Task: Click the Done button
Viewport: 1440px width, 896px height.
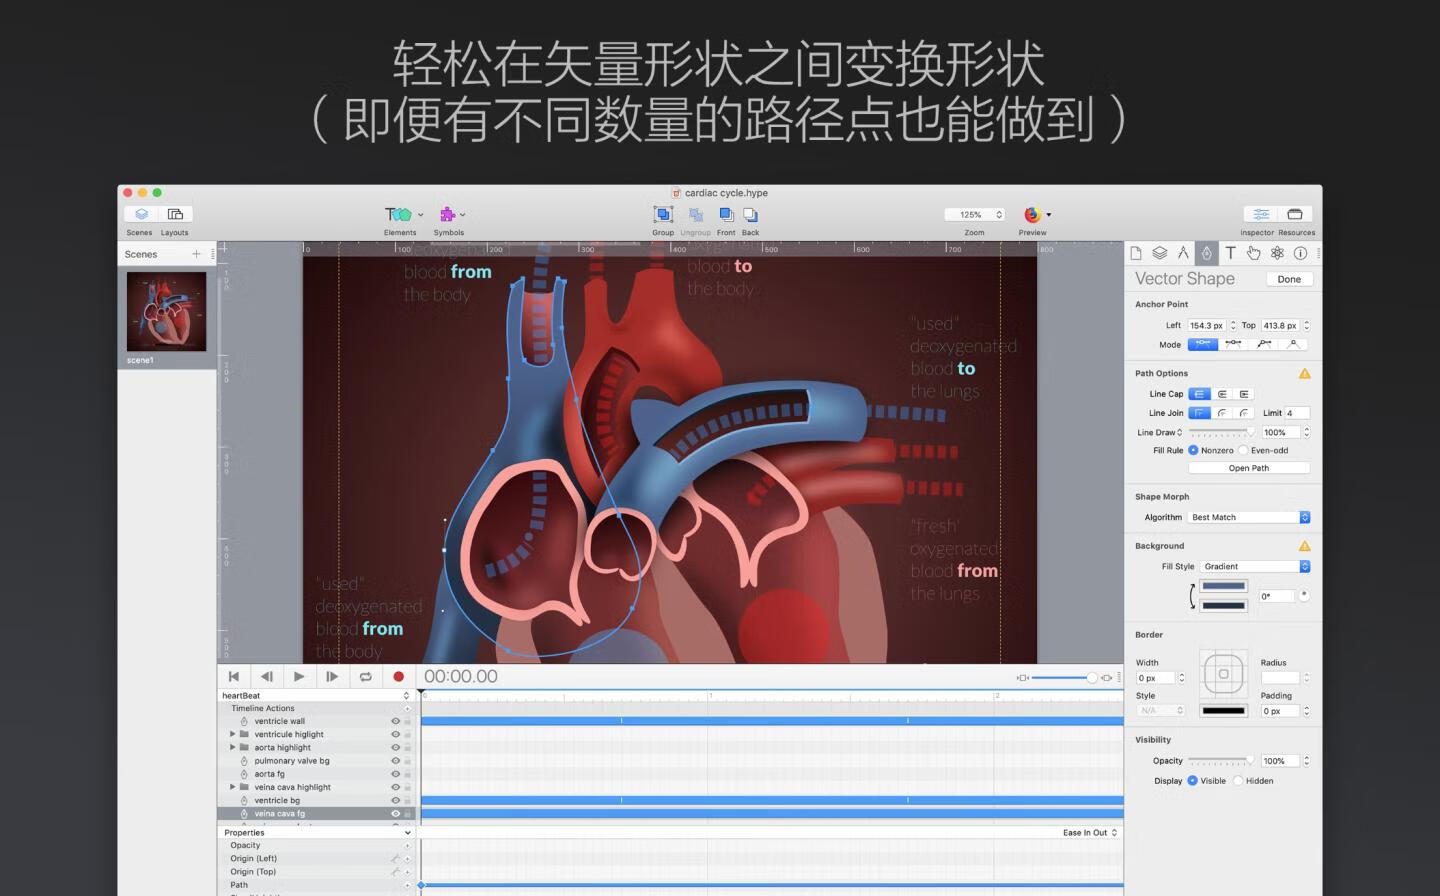Action: [x=1289, y=279]
